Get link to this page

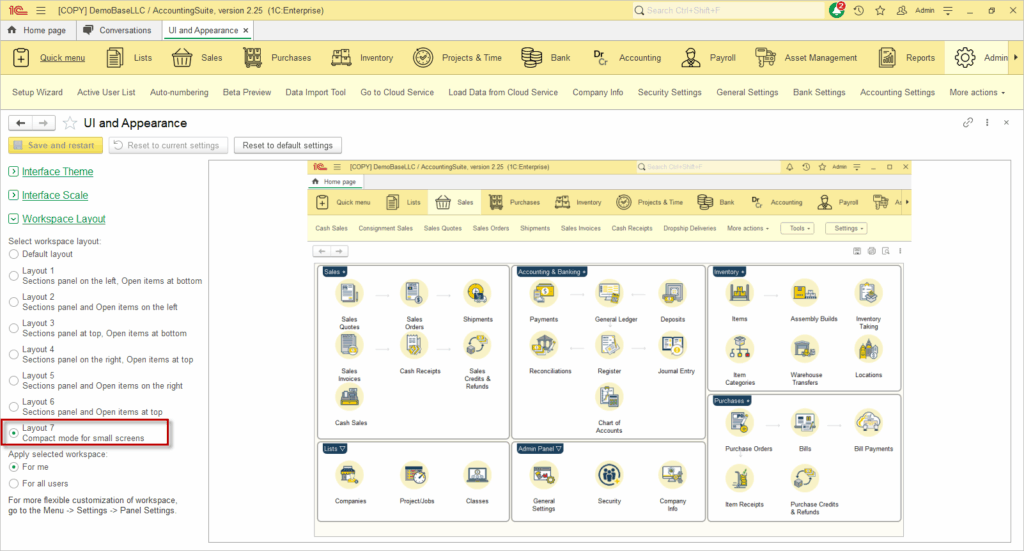[968, 122]
